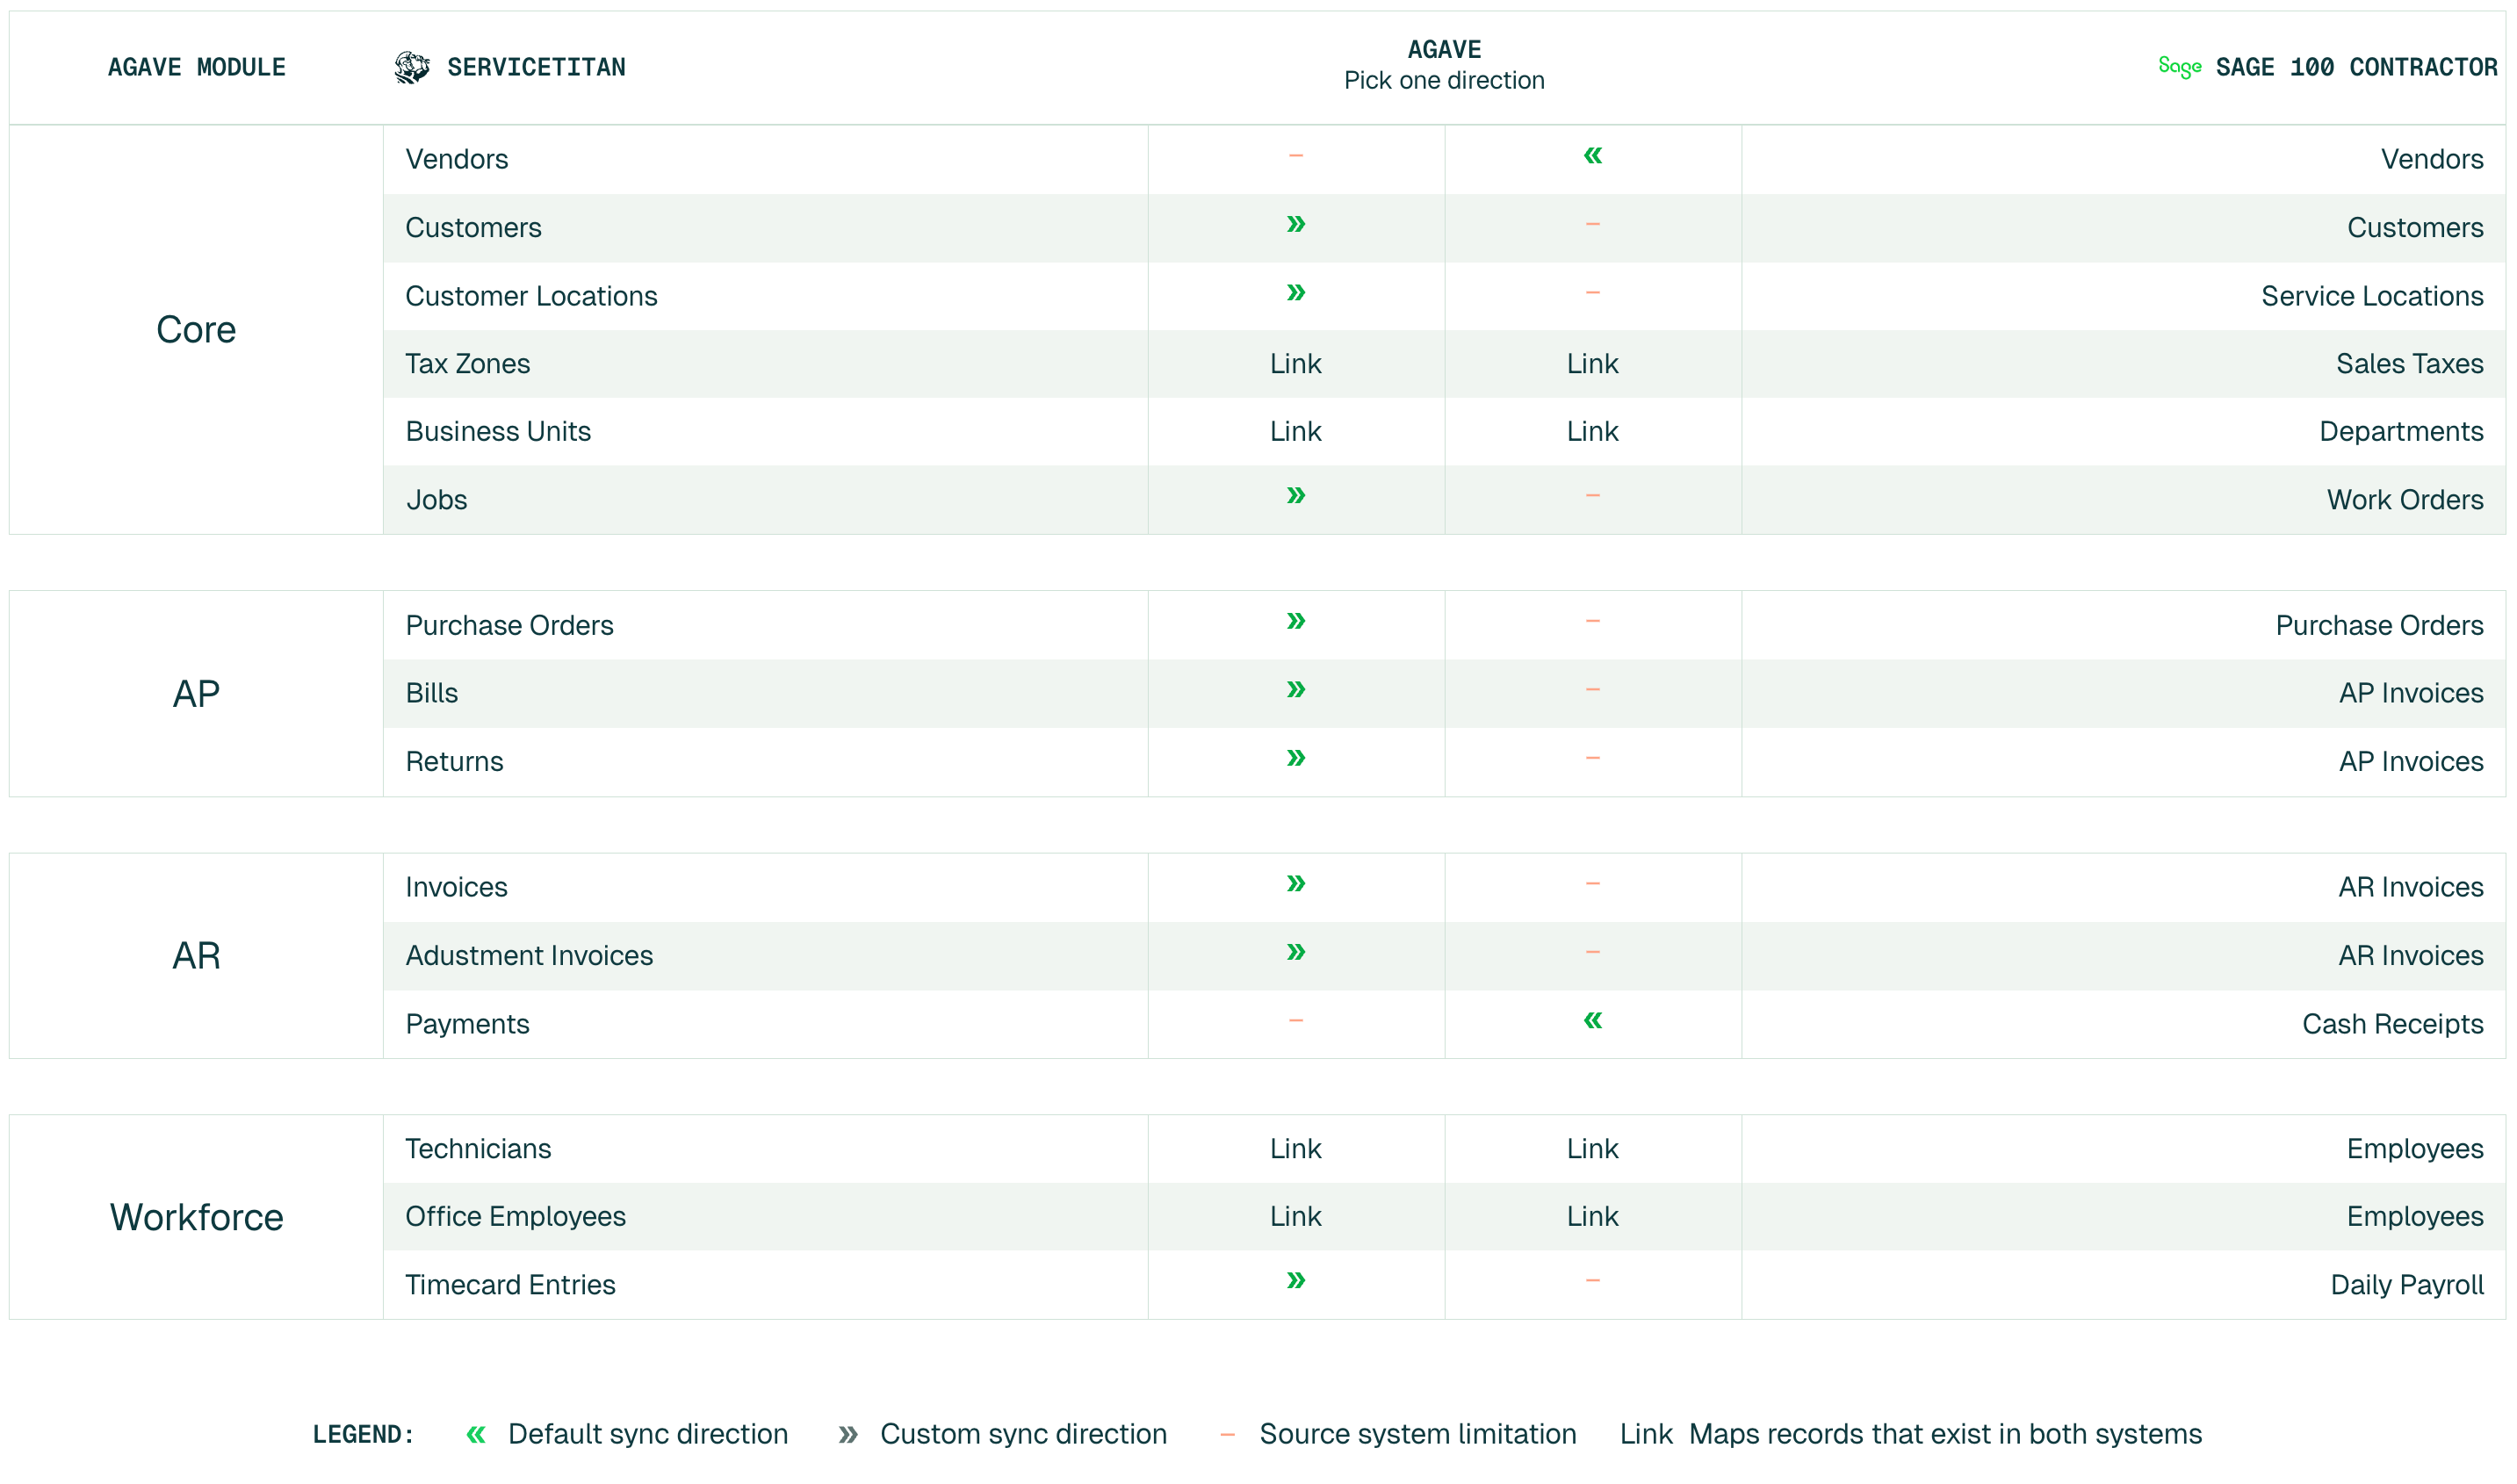Click the right arrow in Bills row
Screen dimensions: 2517x1484
pos(1295,690)
